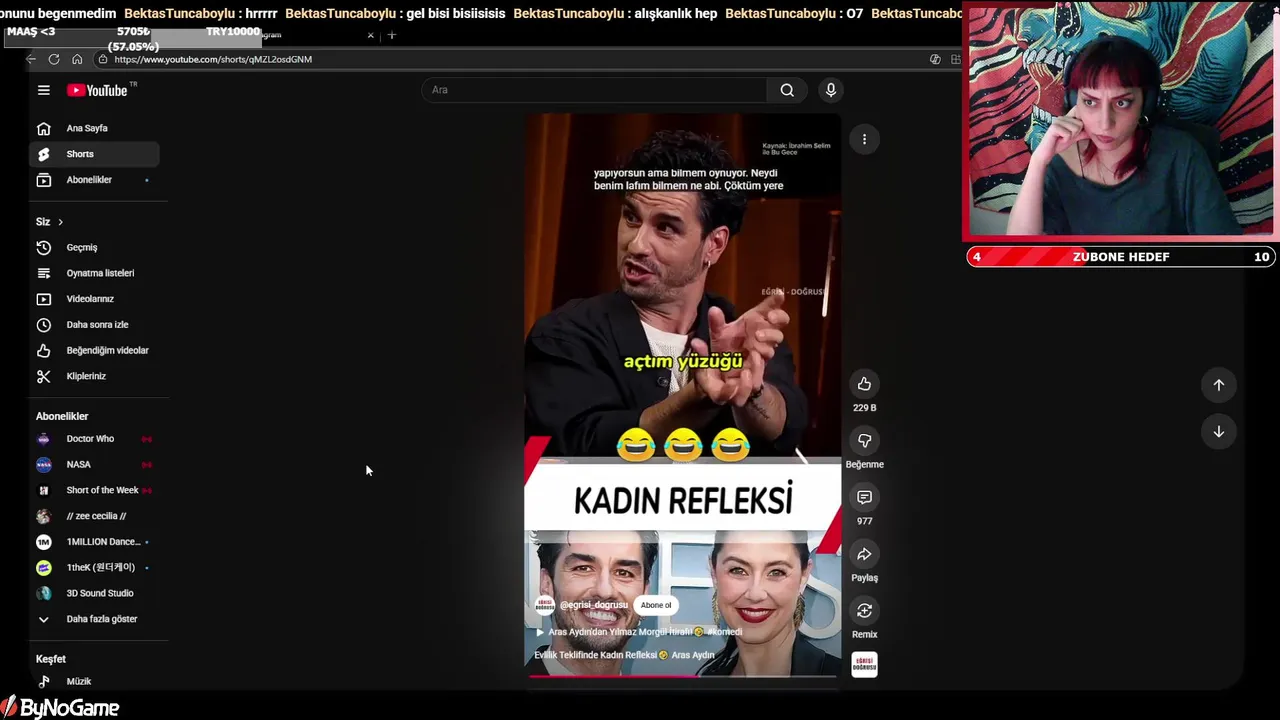Click the Short's video progress bar
1280x720 pixels.
coord(683,676)
